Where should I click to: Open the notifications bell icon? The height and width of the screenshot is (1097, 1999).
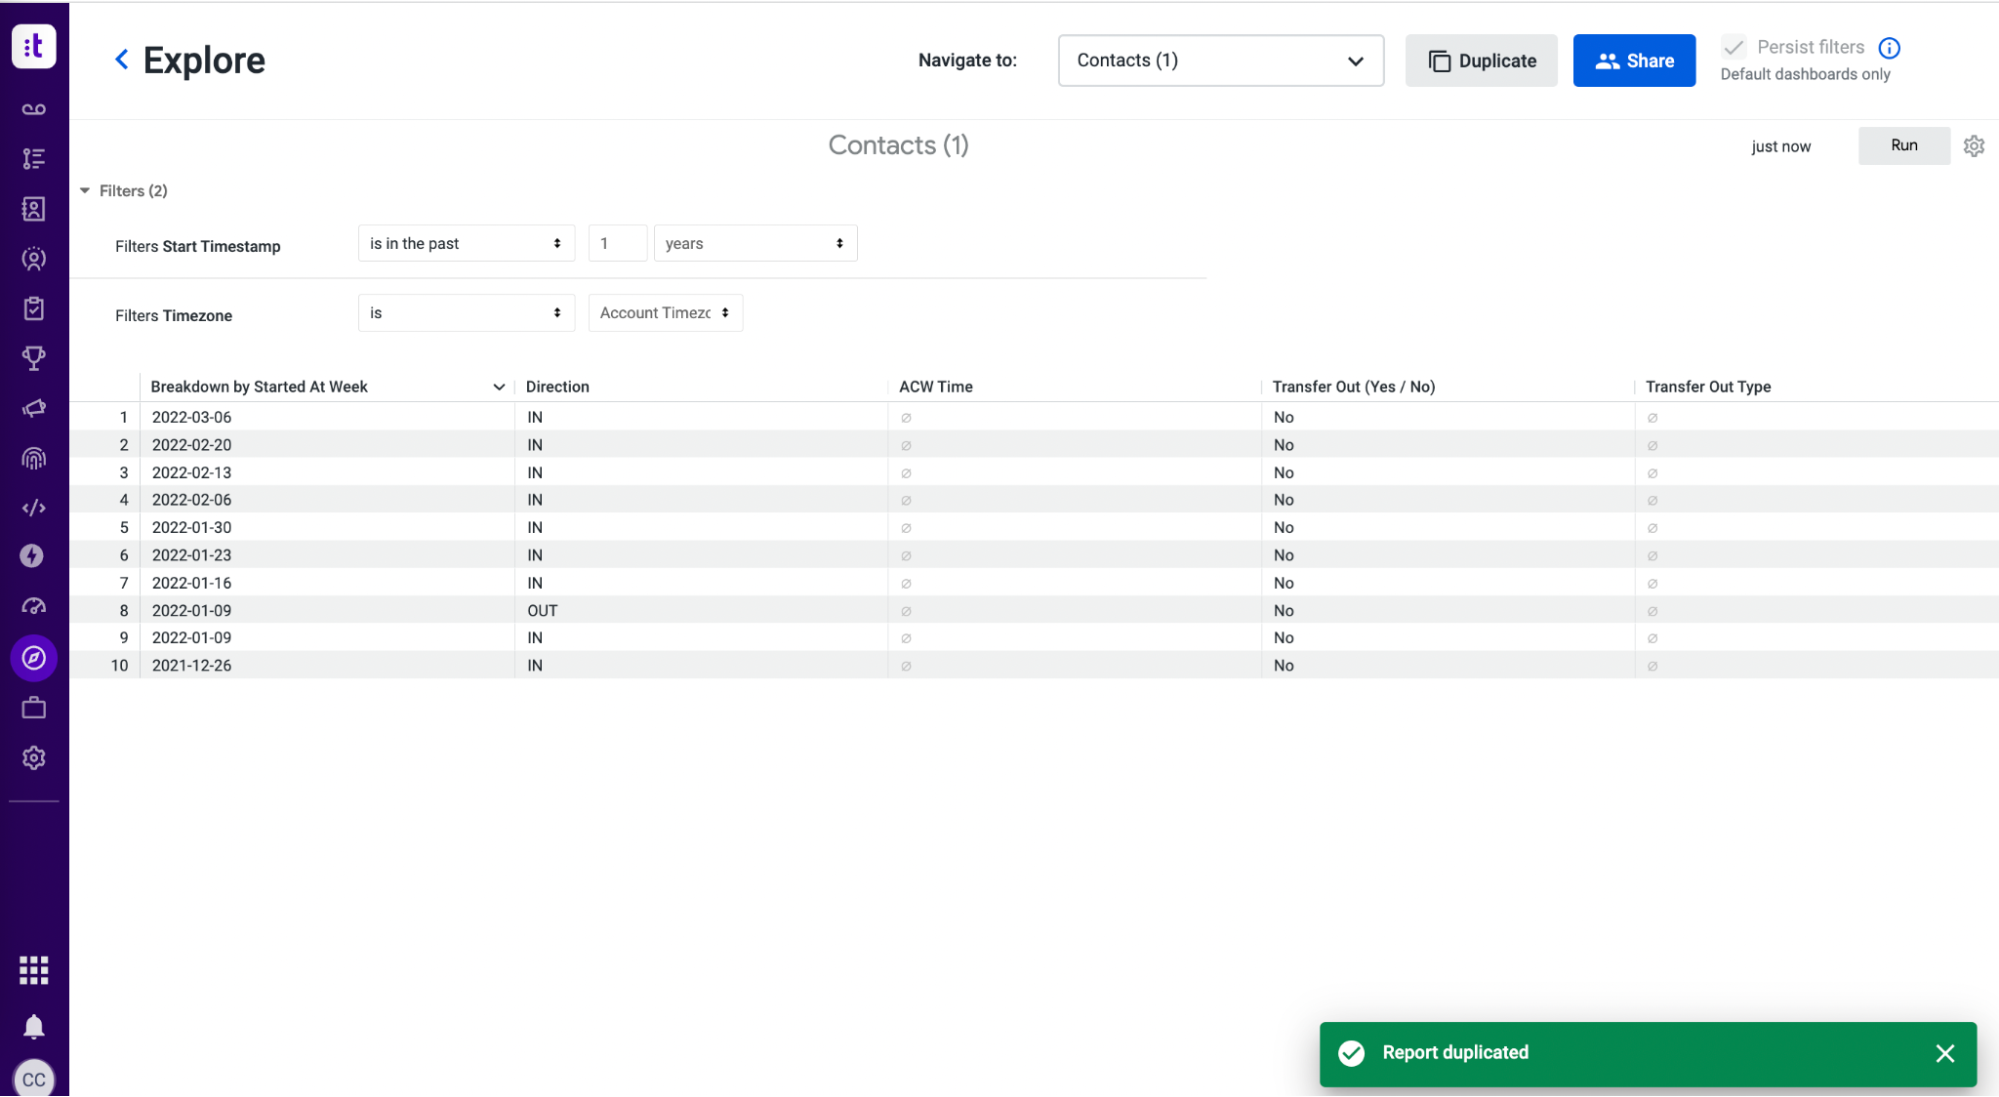click(x=34, y=1027)
